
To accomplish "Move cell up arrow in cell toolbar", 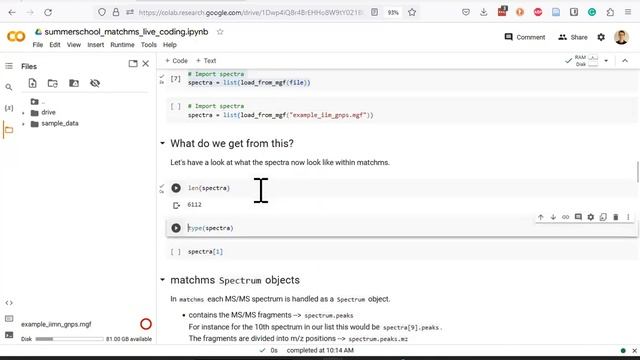I will click(540, 217).
